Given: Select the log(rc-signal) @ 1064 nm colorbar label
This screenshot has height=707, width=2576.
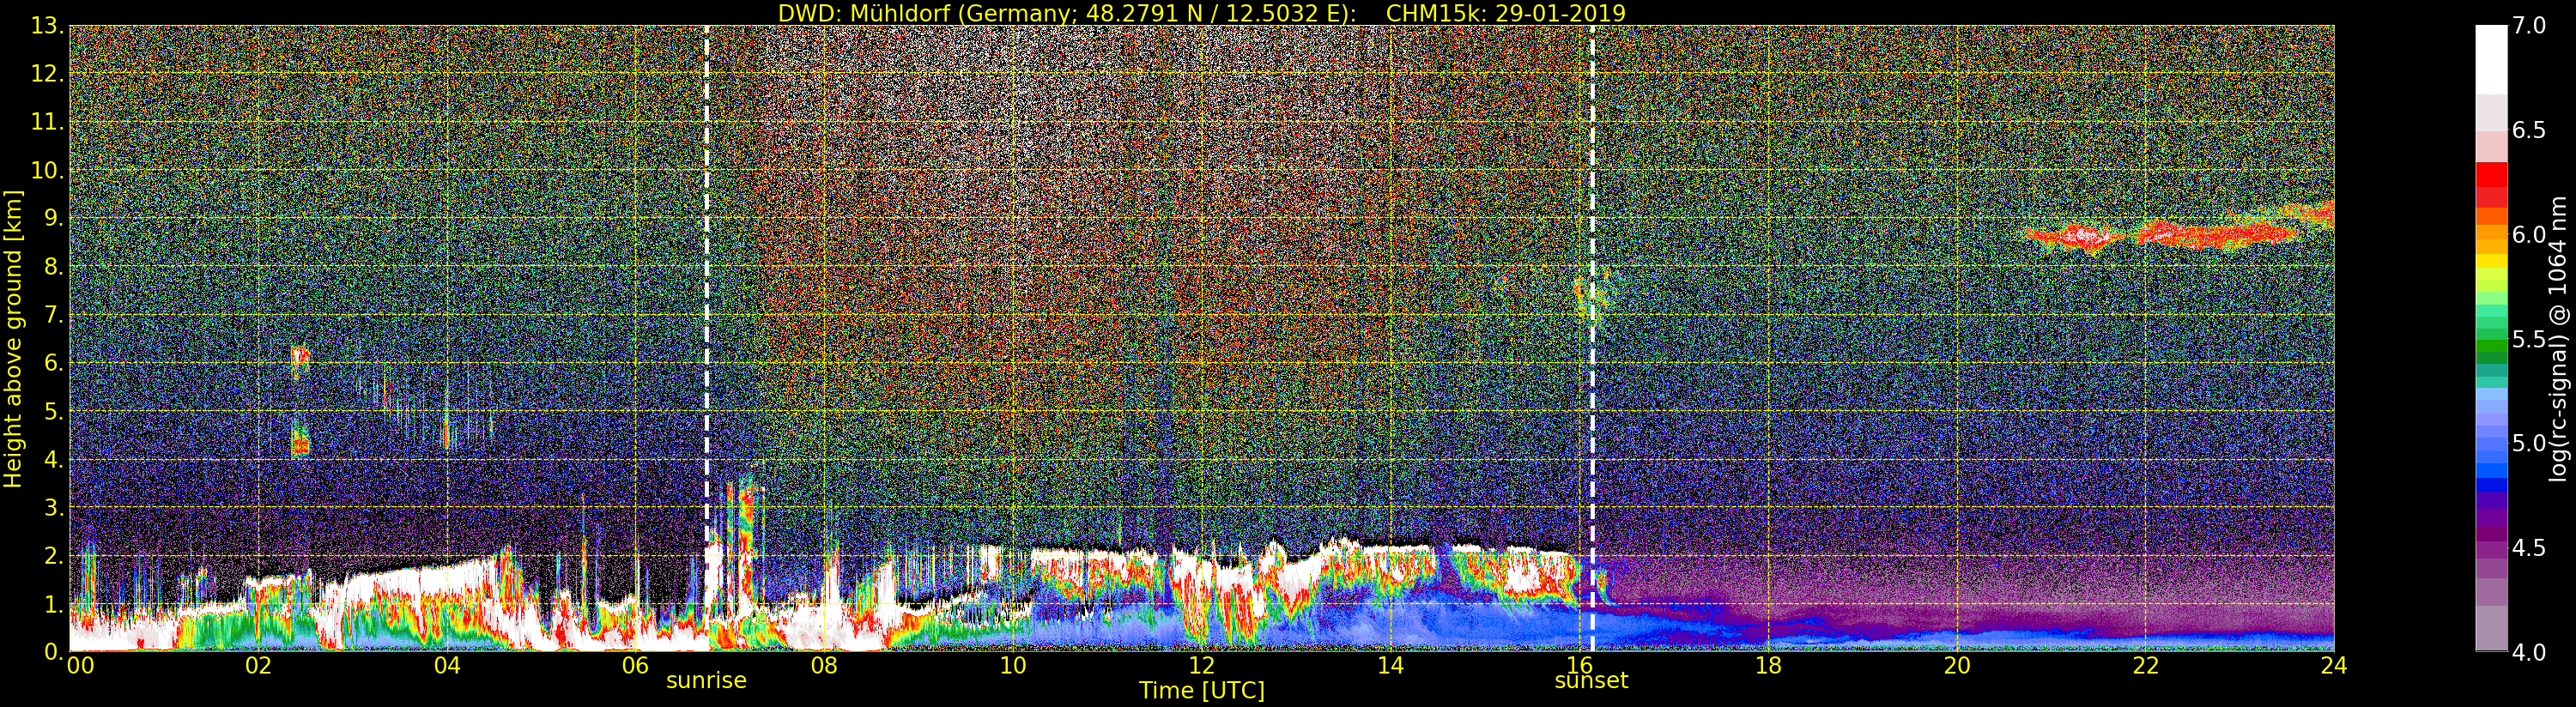Looking at the screenshot, I should pos(2559,338).
